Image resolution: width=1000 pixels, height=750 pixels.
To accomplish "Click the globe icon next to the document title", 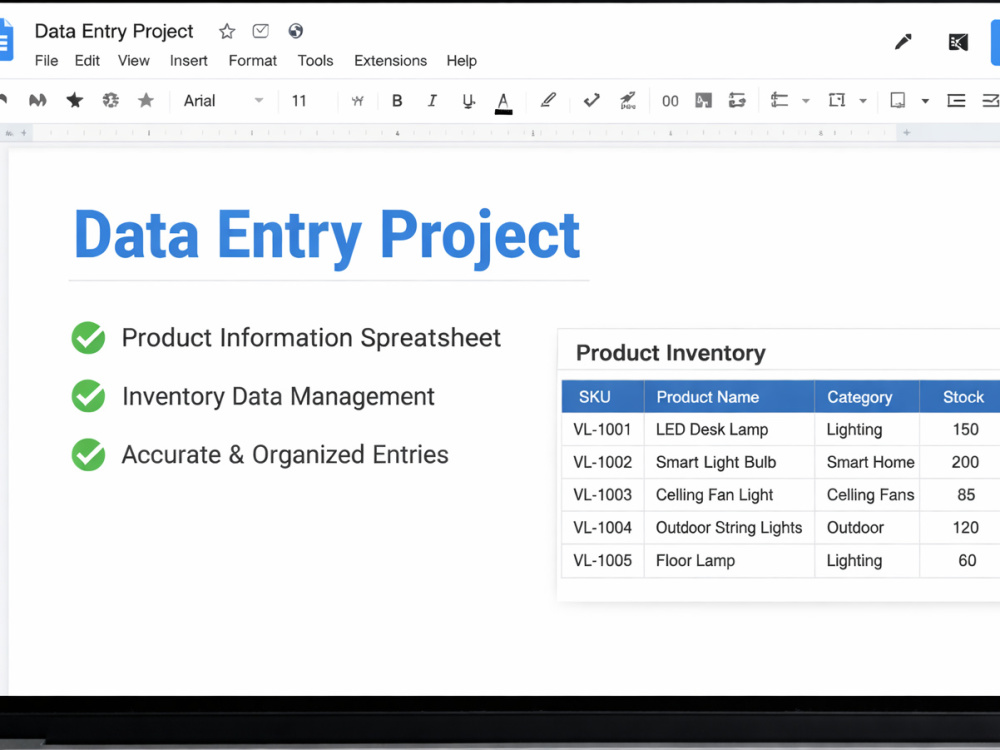I will click(295, 31).
